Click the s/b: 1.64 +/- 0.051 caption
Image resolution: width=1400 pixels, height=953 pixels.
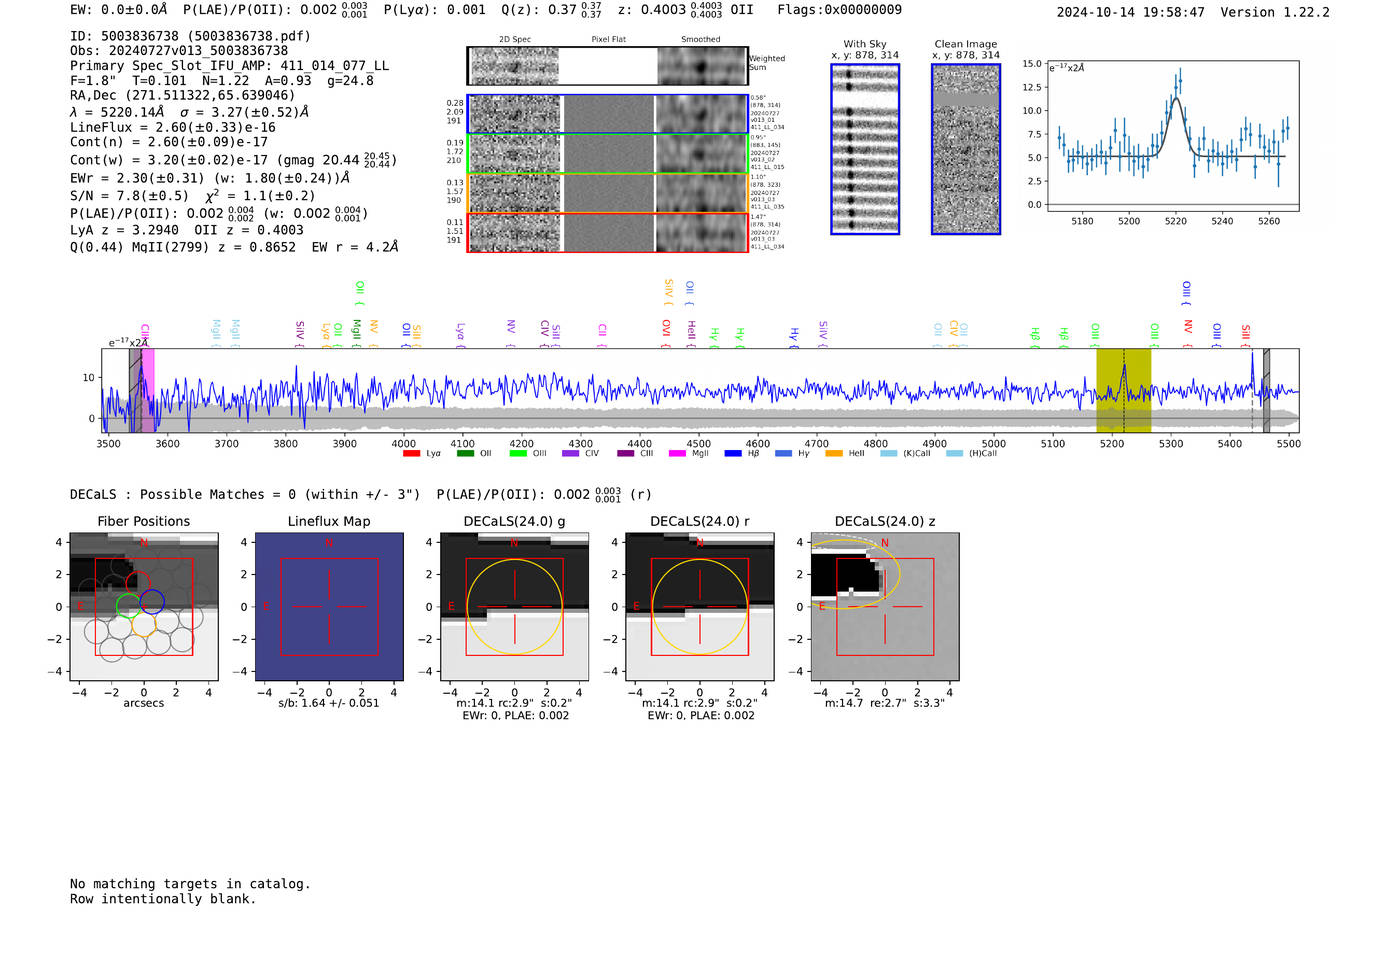[329, 703]
